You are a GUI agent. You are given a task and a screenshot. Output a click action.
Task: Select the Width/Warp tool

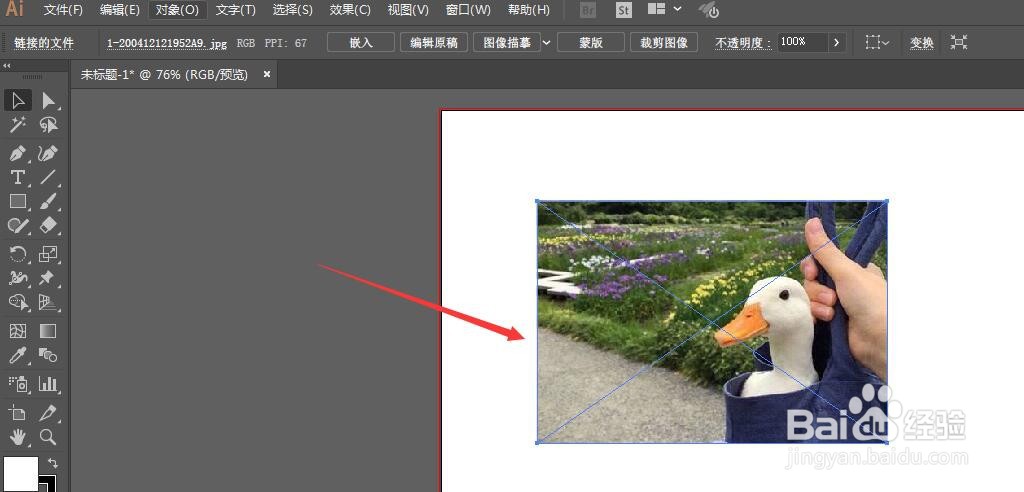[x=18, y=278]
